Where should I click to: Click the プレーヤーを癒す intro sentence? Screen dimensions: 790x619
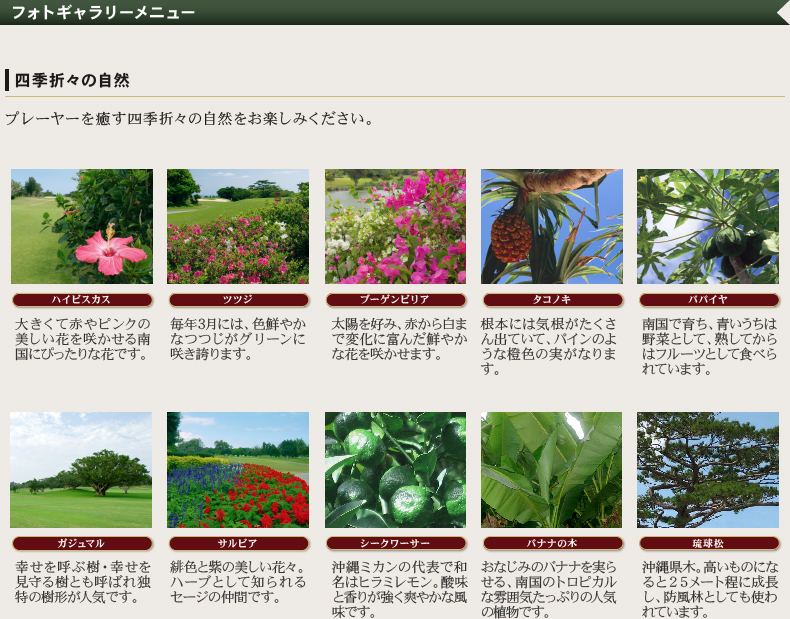[189, 118]
